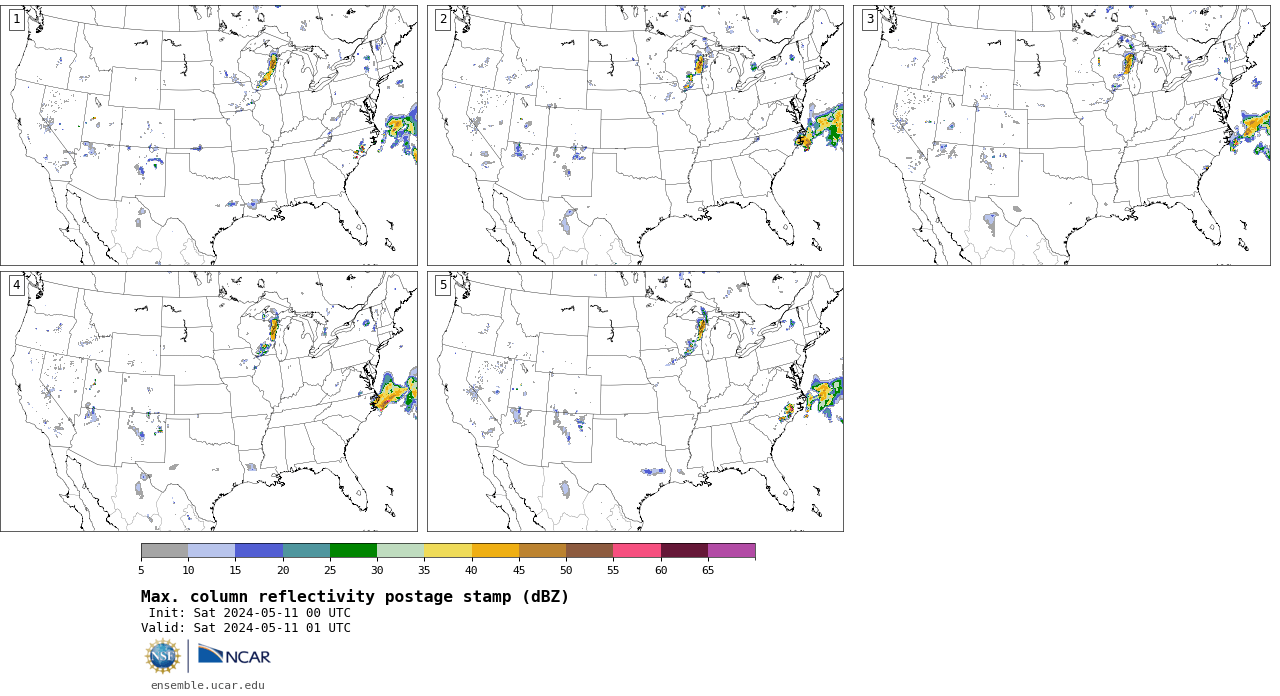This screenshot has height=696, width=1280.
Task: Select the pale green 30-35 dBZ swatch
Action: [x=401, y=551]
